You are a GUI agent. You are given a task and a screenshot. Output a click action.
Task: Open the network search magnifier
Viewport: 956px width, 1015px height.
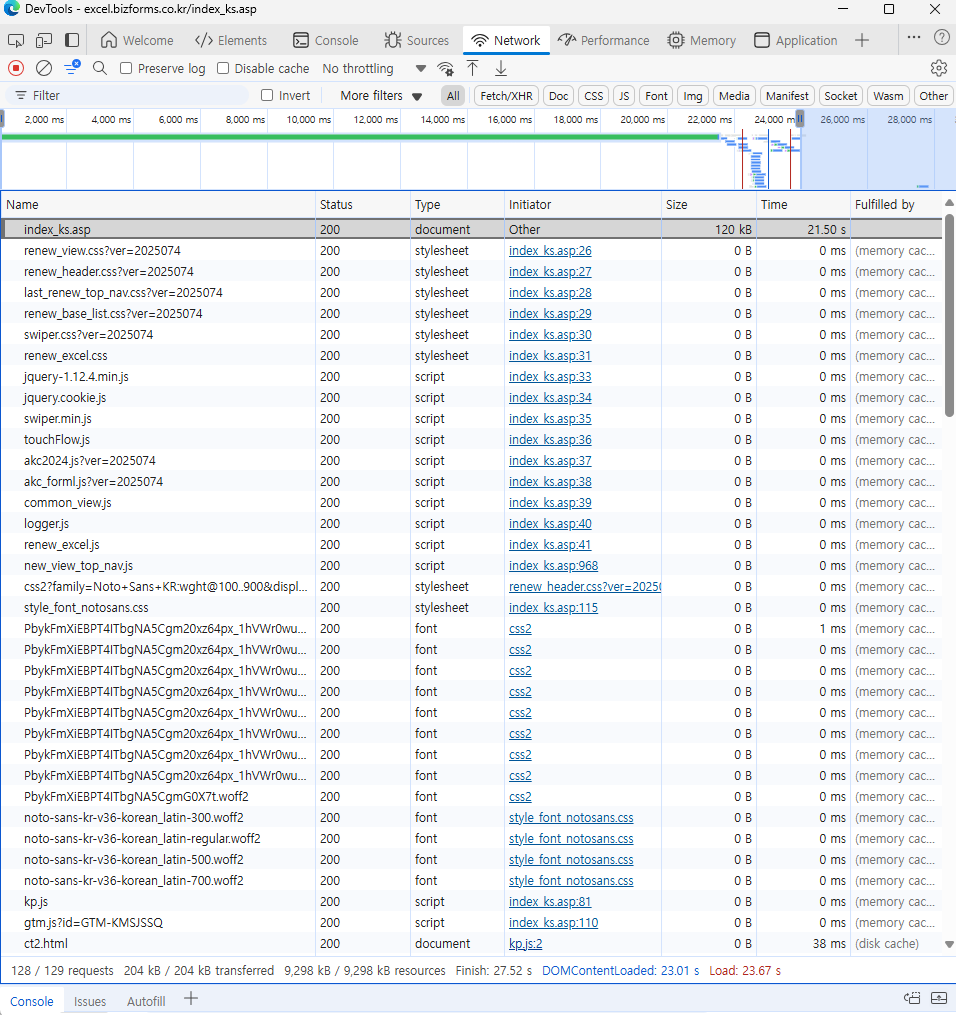click(100, 68)
